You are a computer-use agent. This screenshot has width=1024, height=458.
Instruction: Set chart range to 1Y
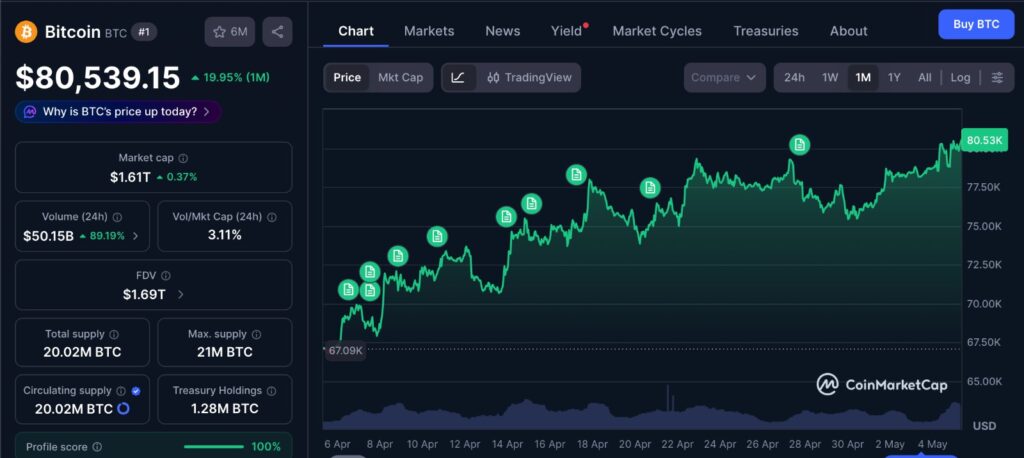[x=894, y=77]
